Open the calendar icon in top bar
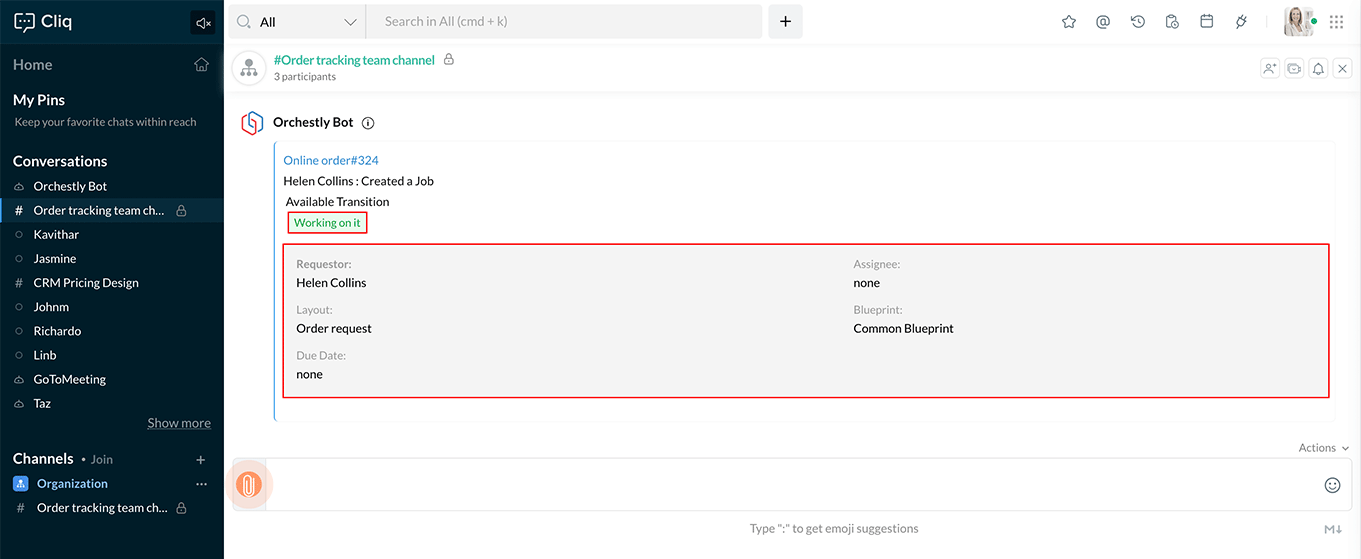The image size is (1361, 559). point(1207,22)
